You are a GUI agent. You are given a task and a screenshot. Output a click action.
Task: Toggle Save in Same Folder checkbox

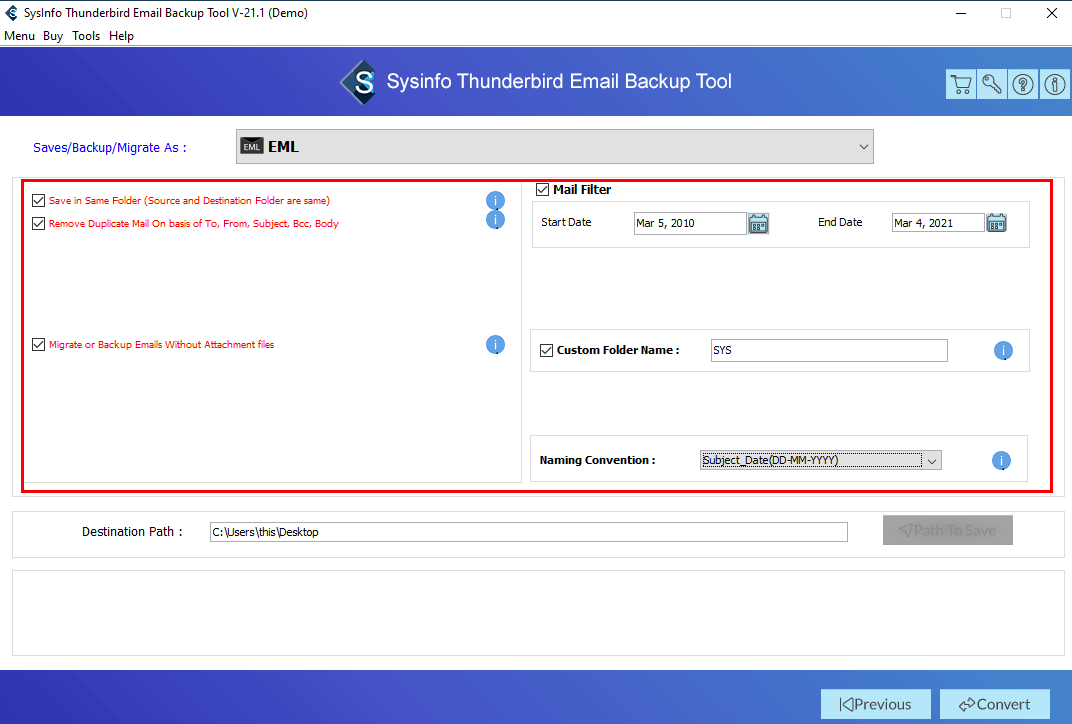pos(39,200)
